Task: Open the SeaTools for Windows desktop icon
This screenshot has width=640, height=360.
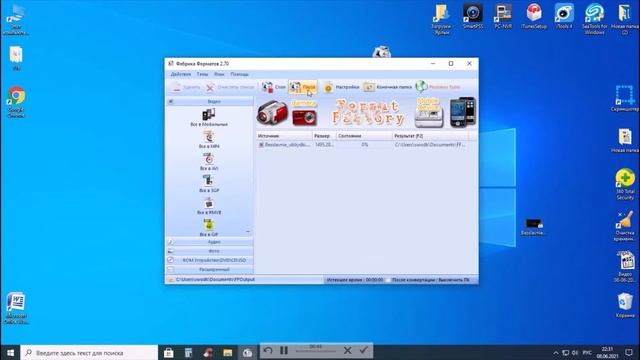Action: click(594, 19)
